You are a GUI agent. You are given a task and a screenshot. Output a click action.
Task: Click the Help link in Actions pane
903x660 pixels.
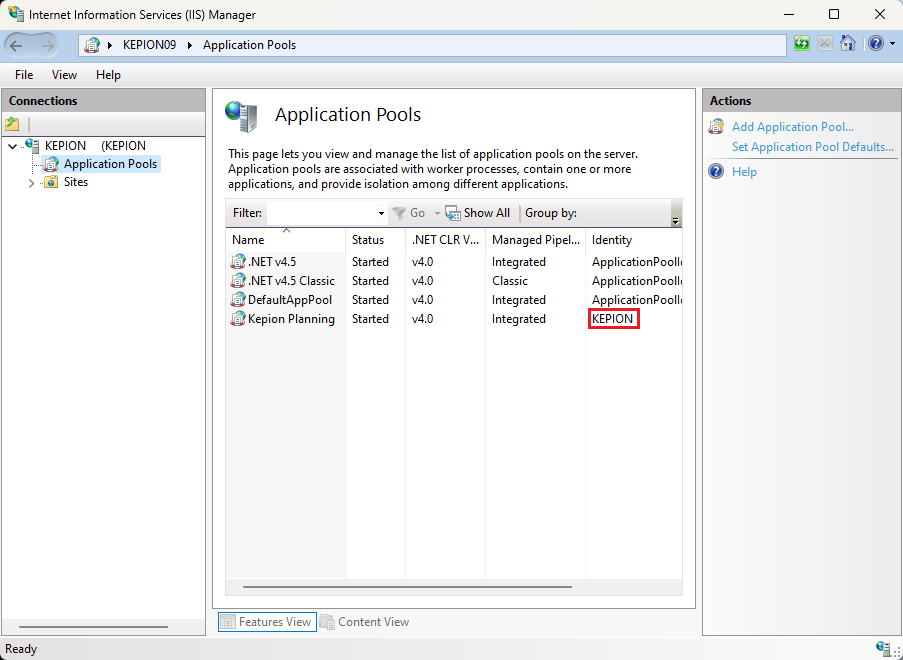744,172
